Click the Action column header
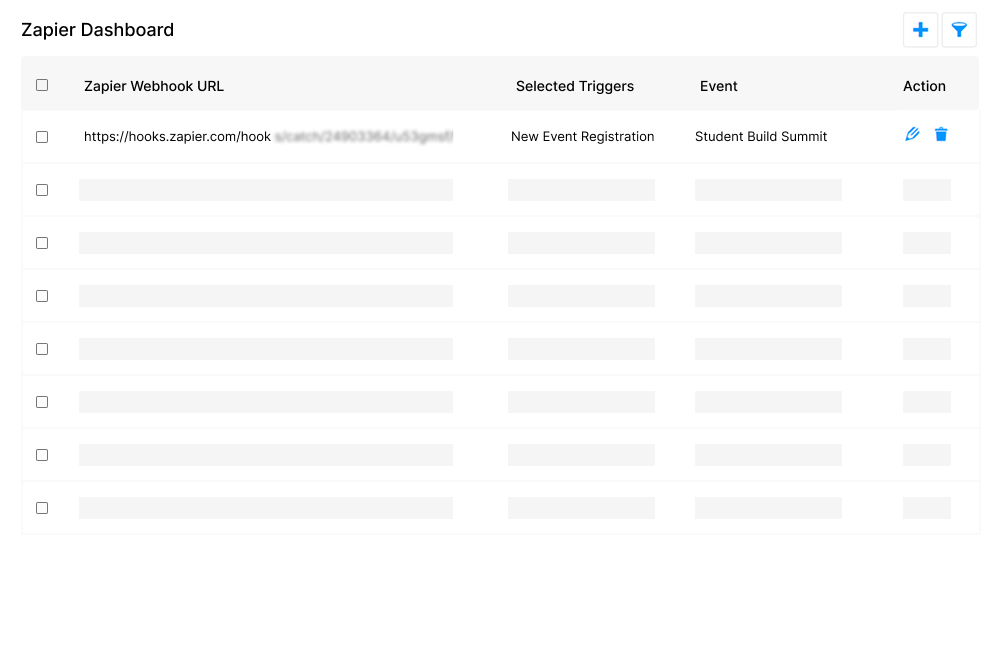This screenshot has width=1000, height=667. [x=923, y=86]
